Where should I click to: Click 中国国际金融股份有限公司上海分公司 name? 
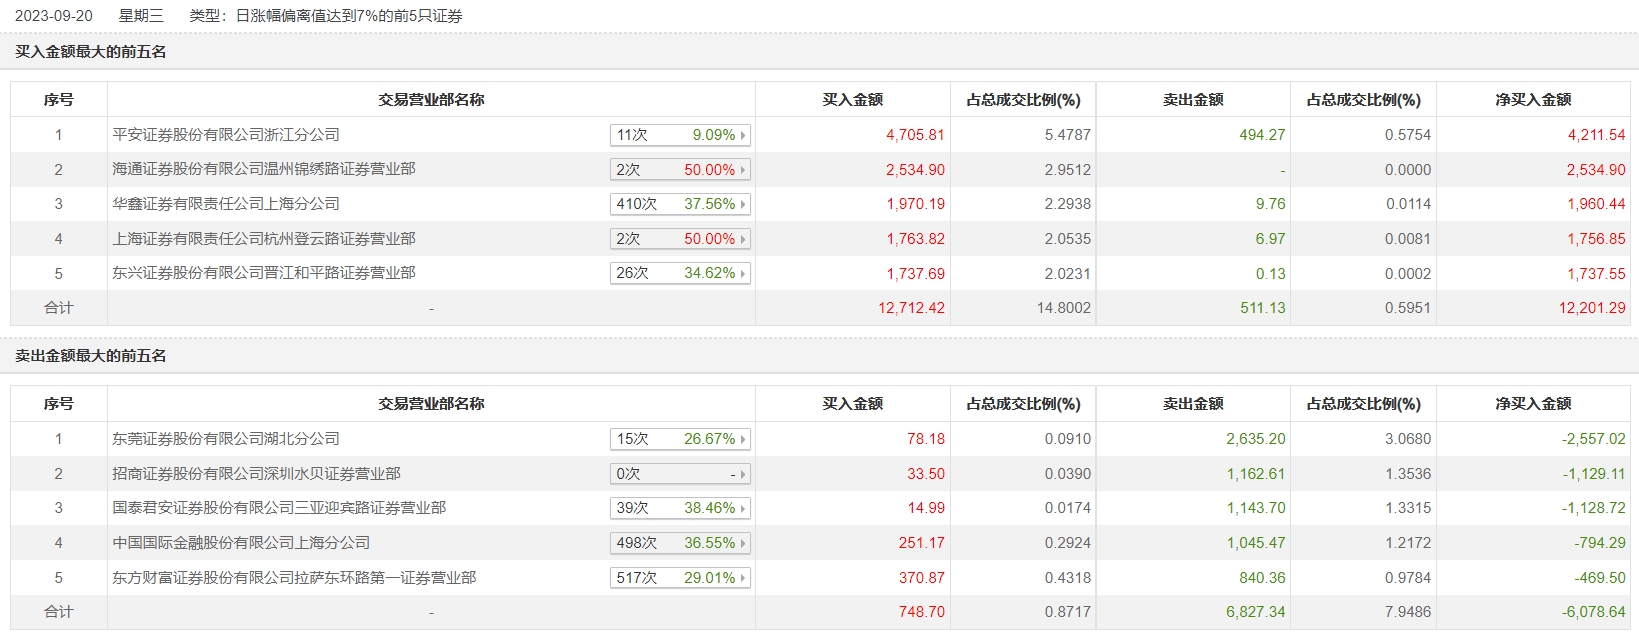tap(241, 543)
